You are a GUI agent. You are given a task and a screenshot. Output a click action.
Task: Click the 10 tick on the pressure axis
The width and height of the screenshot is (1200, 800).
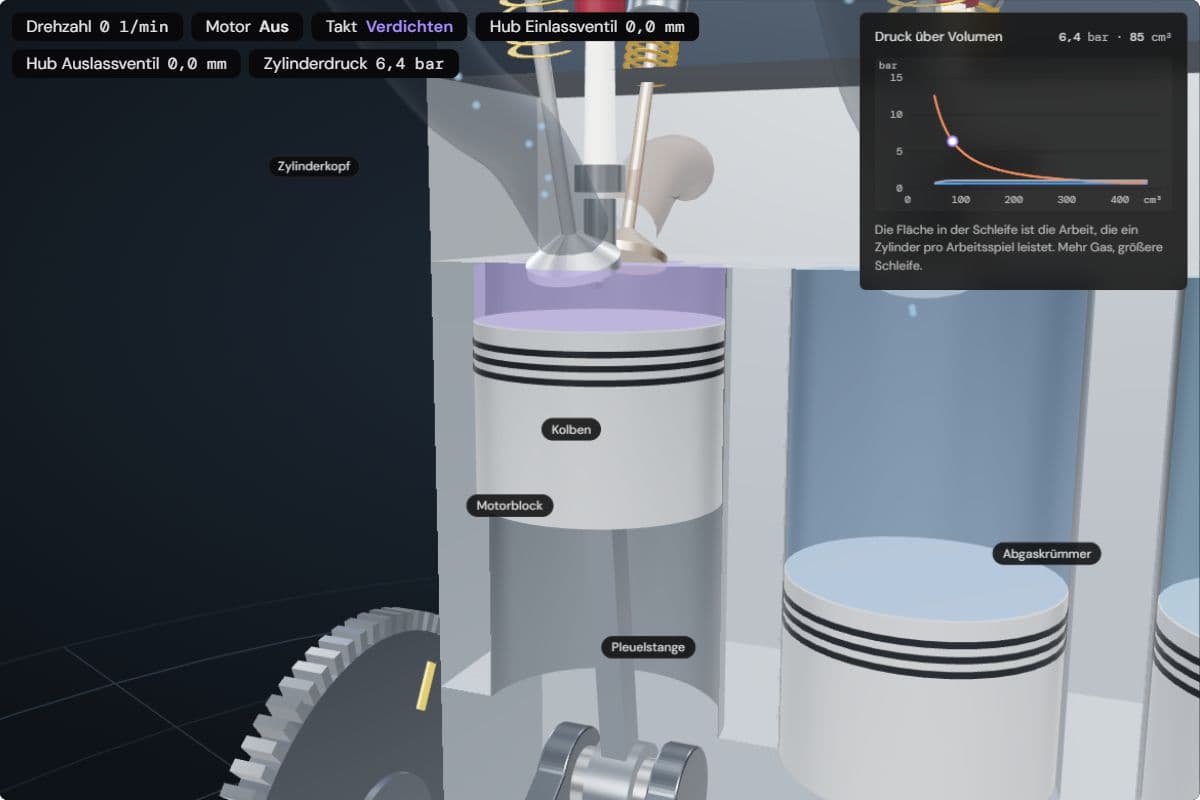896,115
